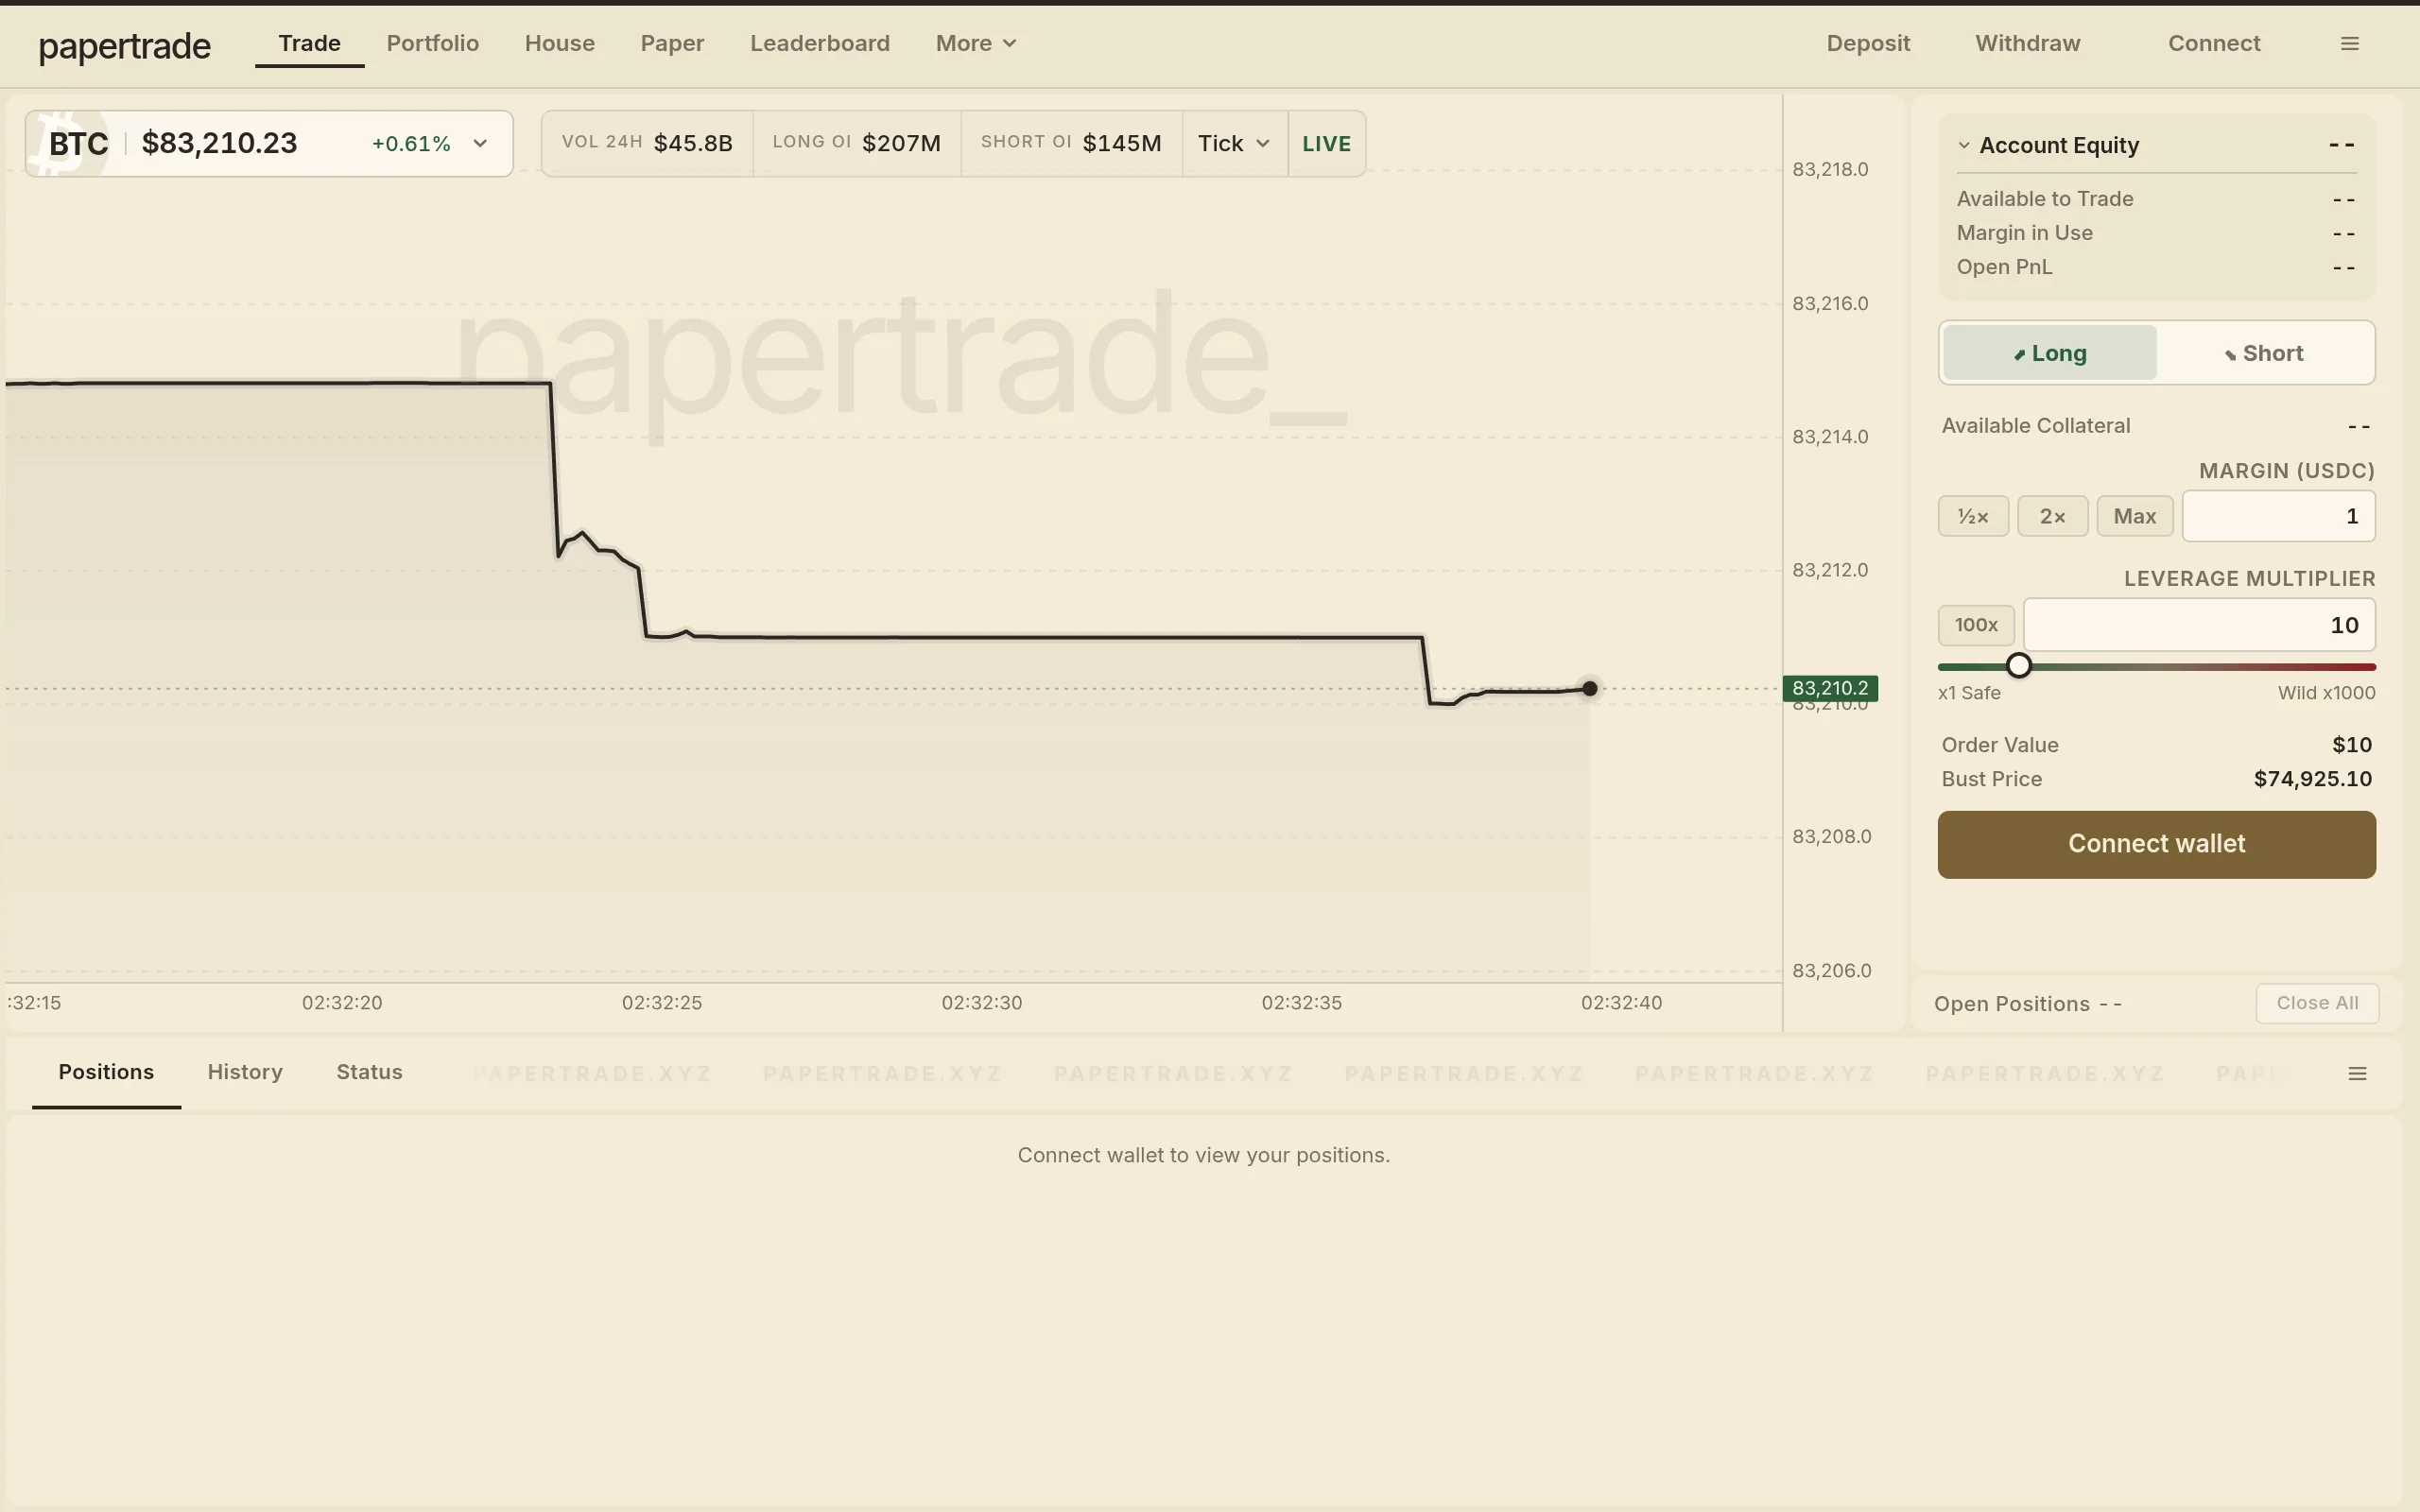2420x1512 pixels.
Task: Click the Close All positions button
Action: coord(2317,1003)
